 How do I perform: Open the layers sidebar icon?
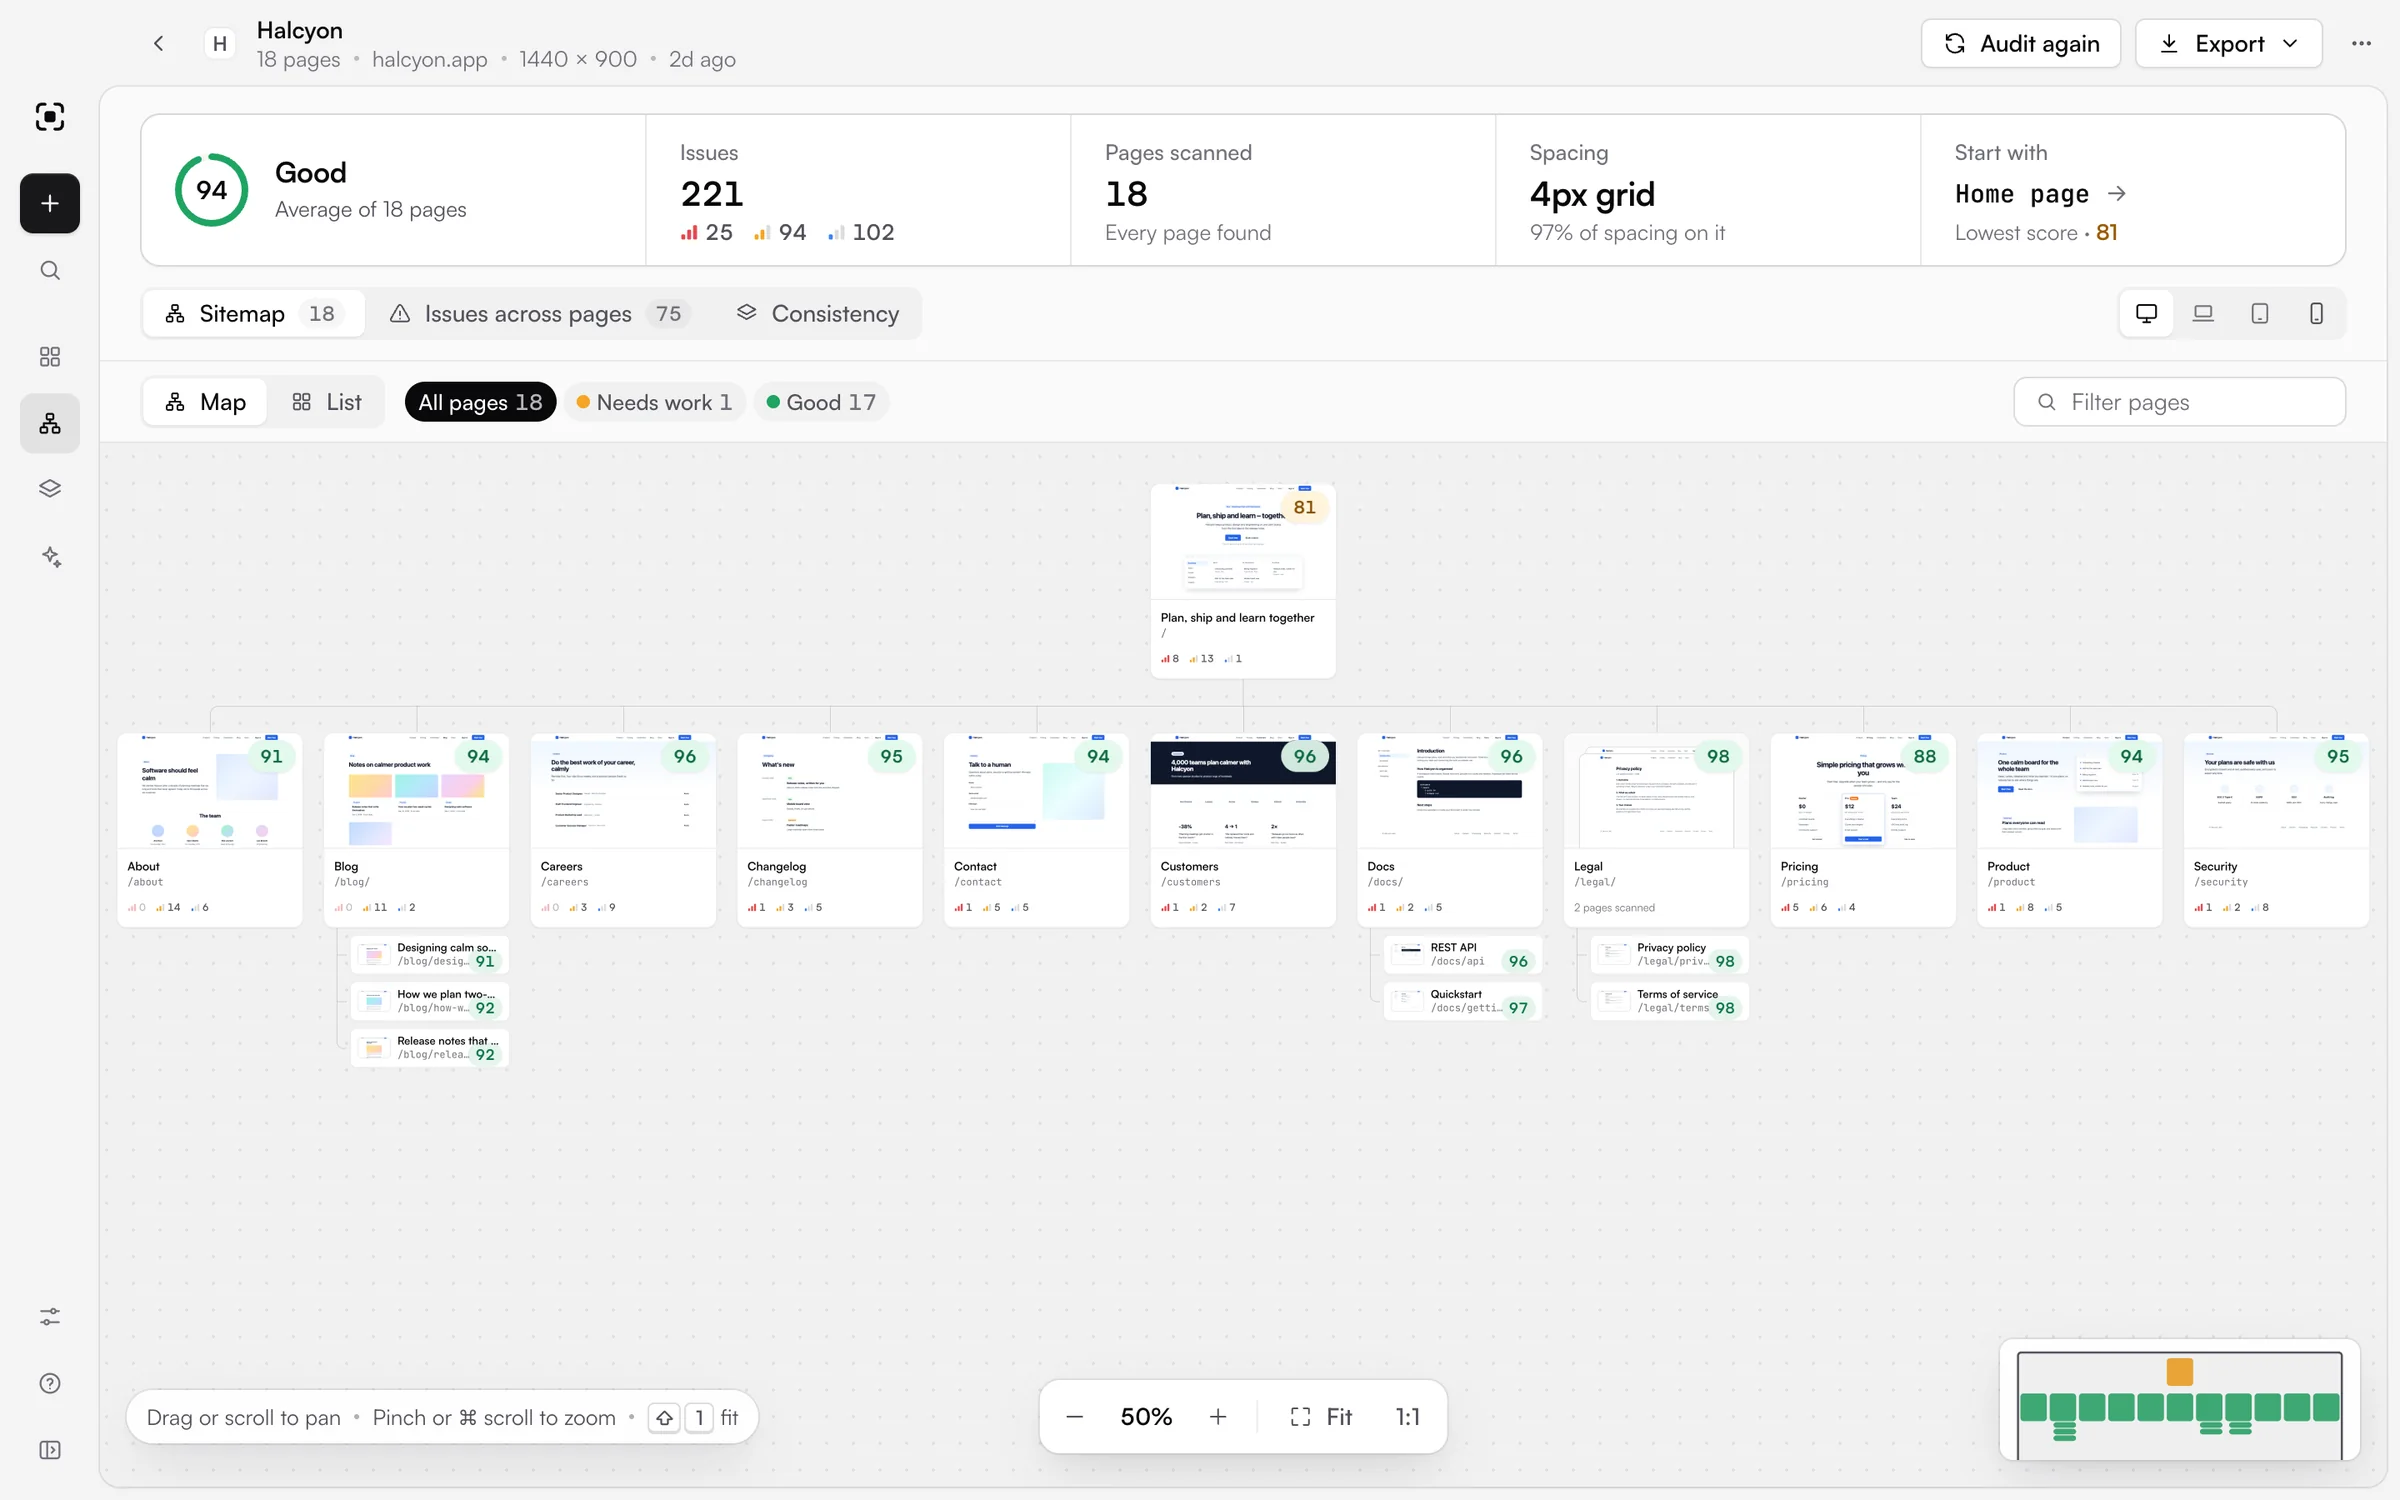click(50, 489)
